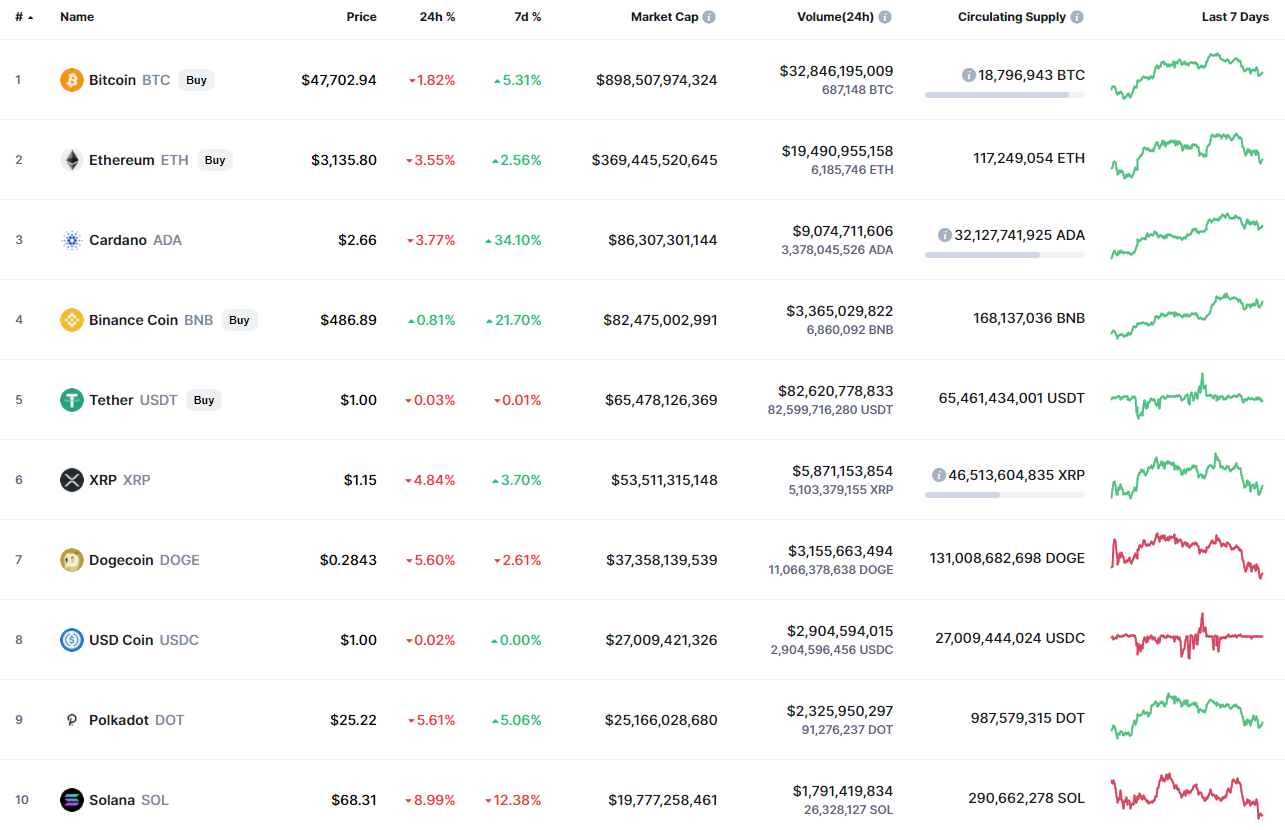Click the Tether green logo icon
Screen dimensions: 1285x830
tap(72, 400)
